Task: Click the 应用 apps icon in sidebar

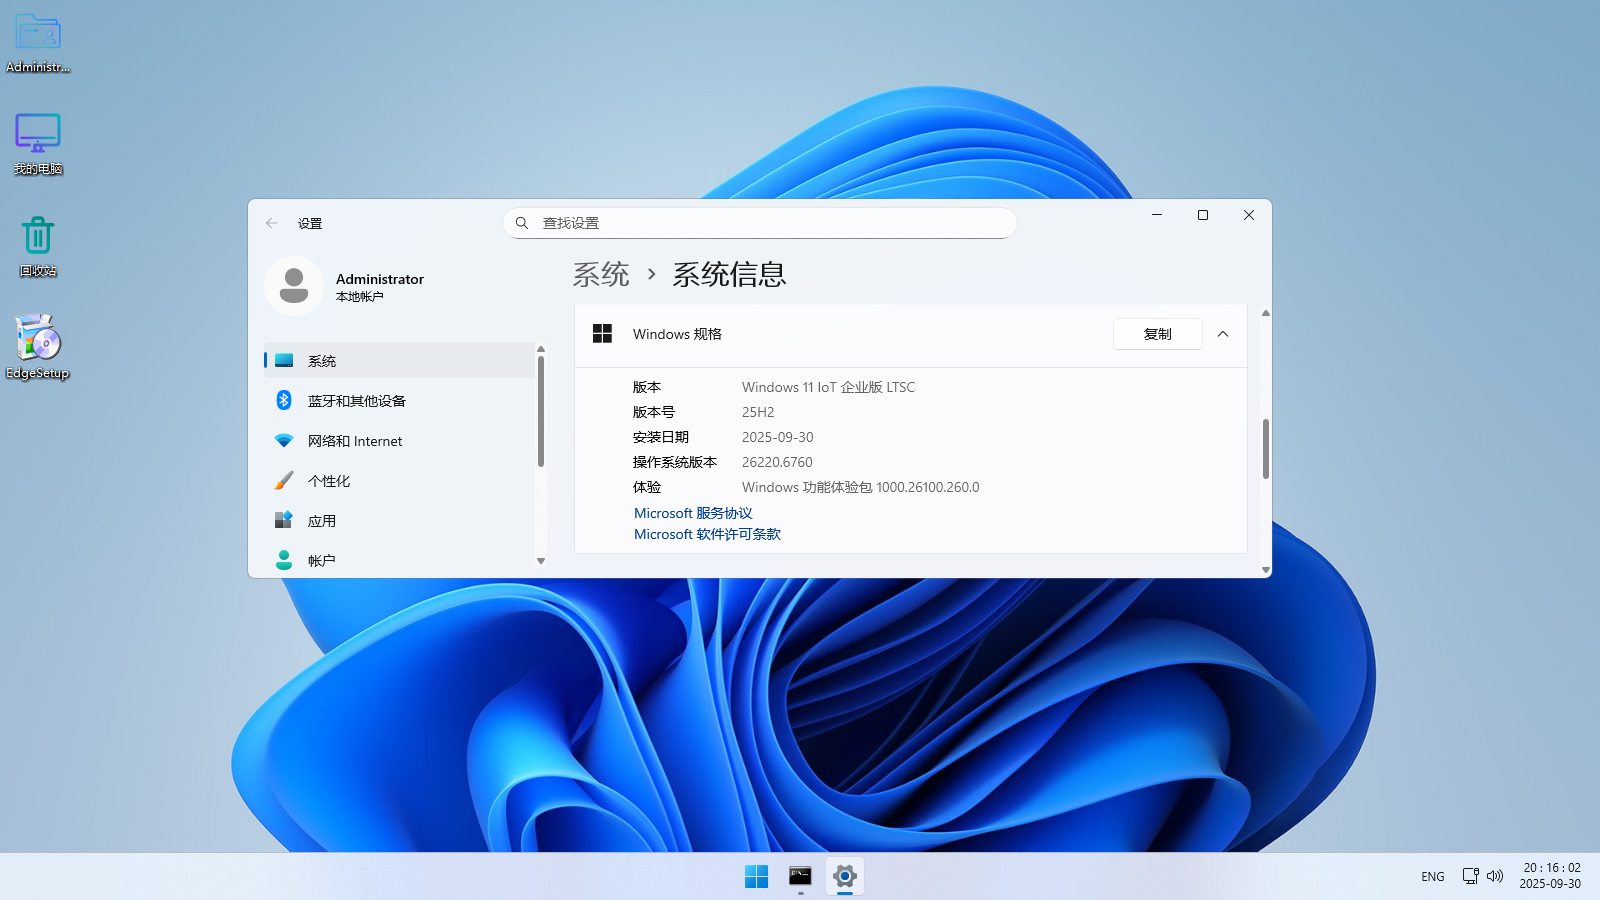Action: [284, 520]
